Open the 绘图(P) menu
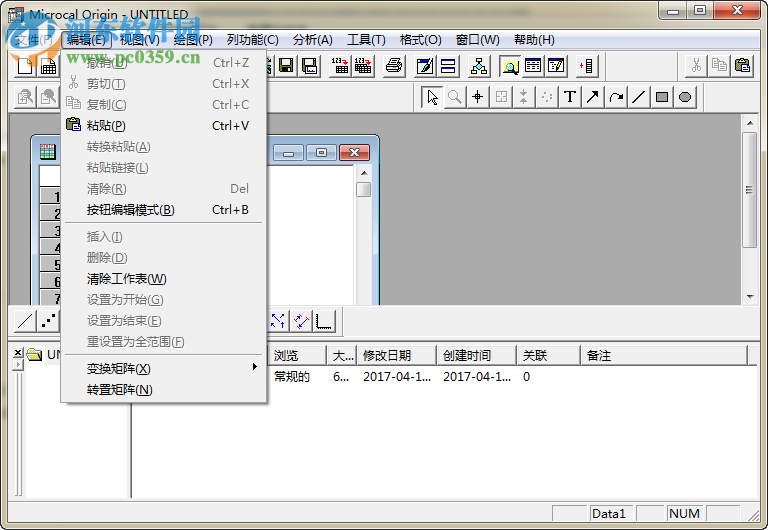 point(193,40)
